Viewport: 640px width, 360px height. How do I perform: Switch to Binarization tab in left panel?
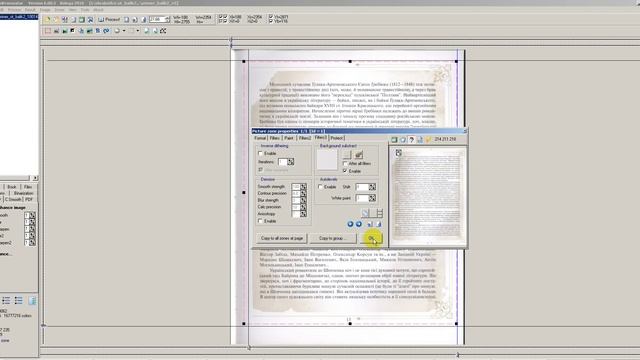(x=23, y=193)
